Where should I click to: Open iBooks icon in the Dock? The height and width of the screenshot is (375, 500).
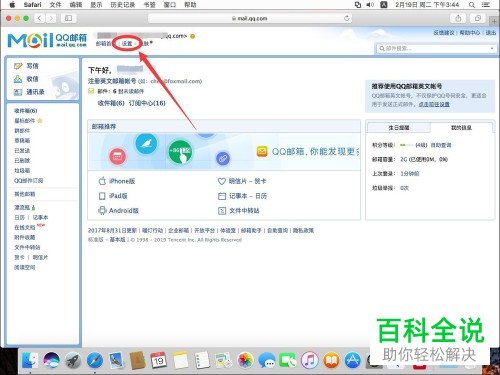pos(331,360)
